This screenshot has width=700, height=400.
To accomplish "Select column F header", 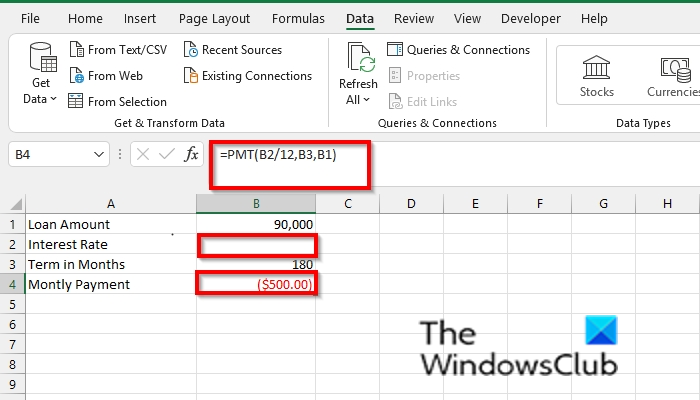I will 539,204.
